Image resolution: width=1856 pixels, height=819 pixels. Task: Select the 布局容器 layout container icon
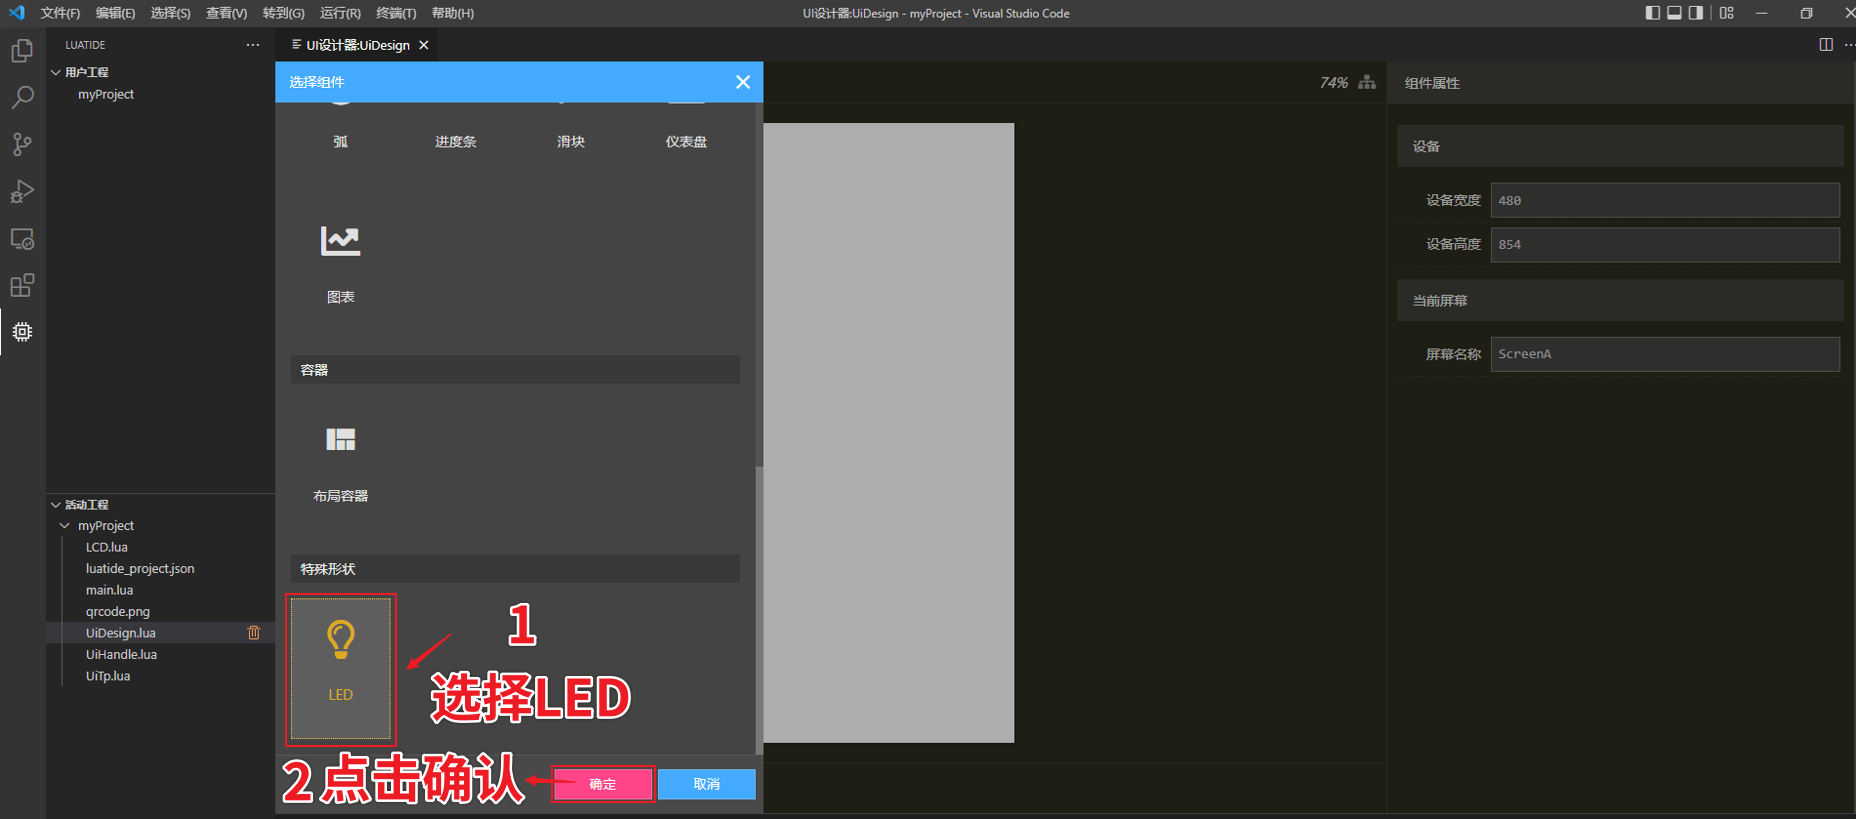click(340, 439)
